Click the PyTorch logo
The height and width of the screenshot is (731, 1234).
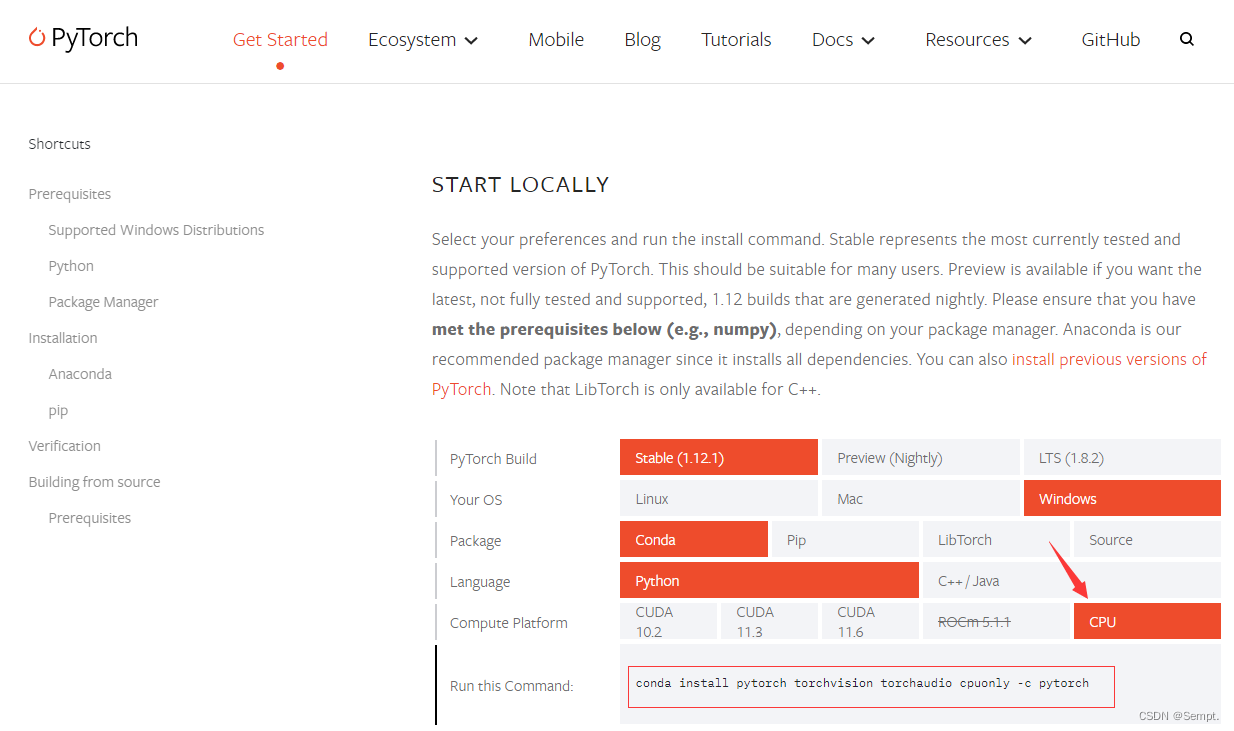coord(83,39)
